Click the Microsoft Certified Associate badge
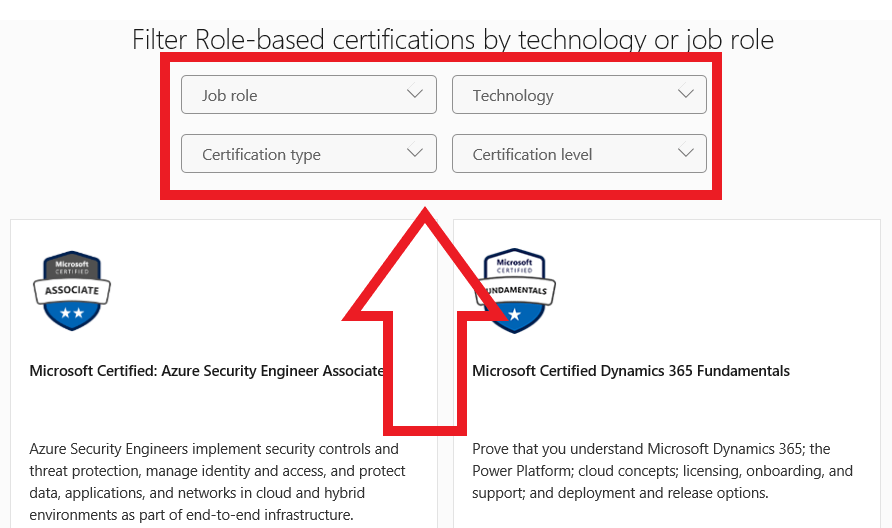Screen dimensions: 892x528 coord(72,291)
